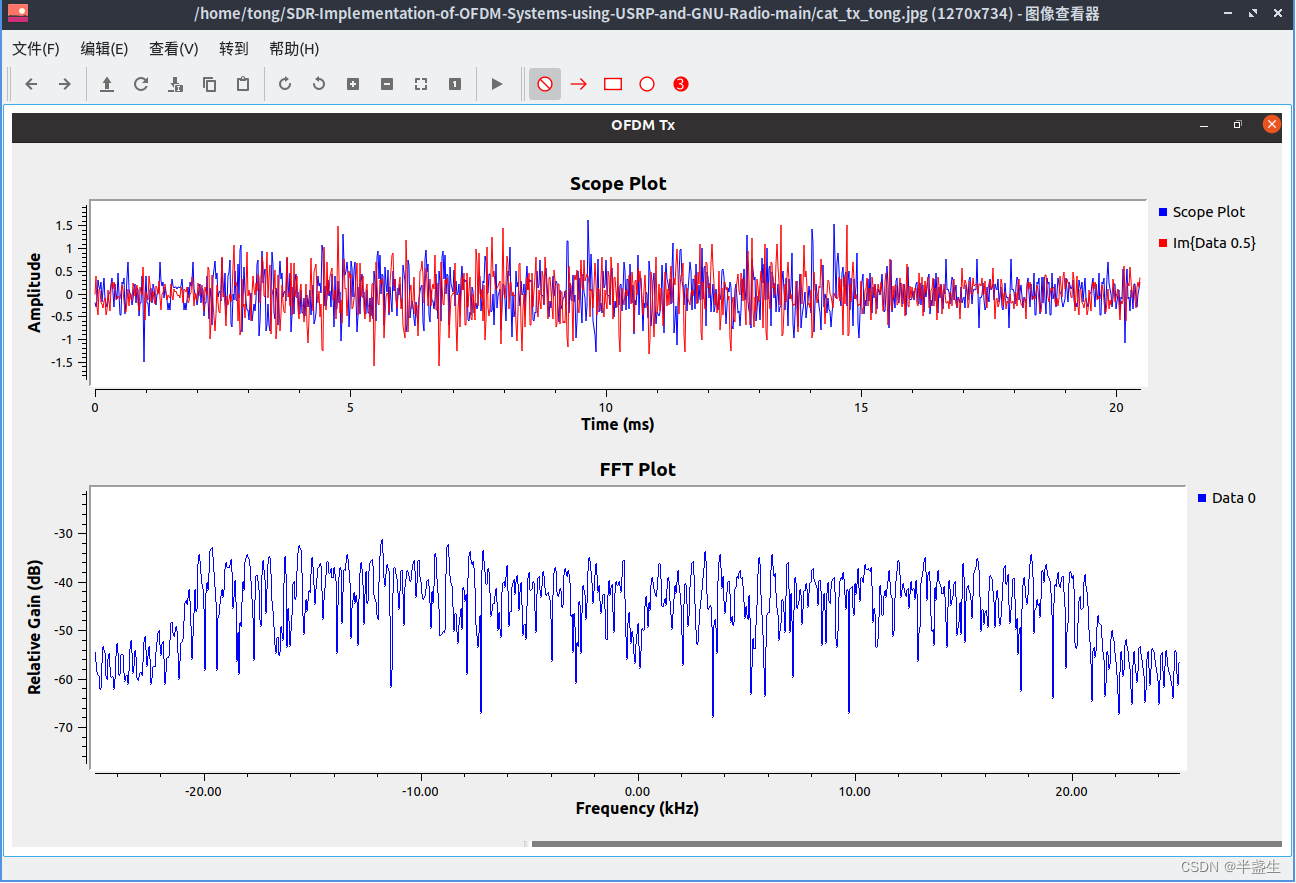
Task: Copy the image to clipboard
Action: 209,84
